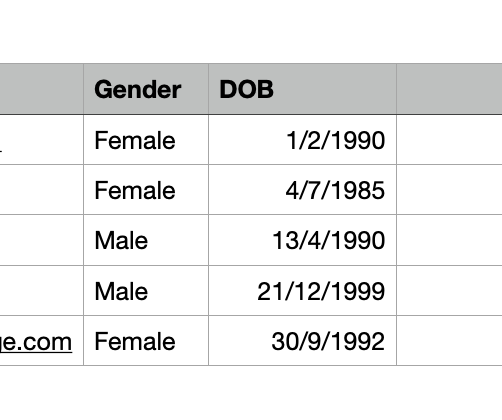Click the Male cell beside 13/4/1990

(x=146, y=240)
